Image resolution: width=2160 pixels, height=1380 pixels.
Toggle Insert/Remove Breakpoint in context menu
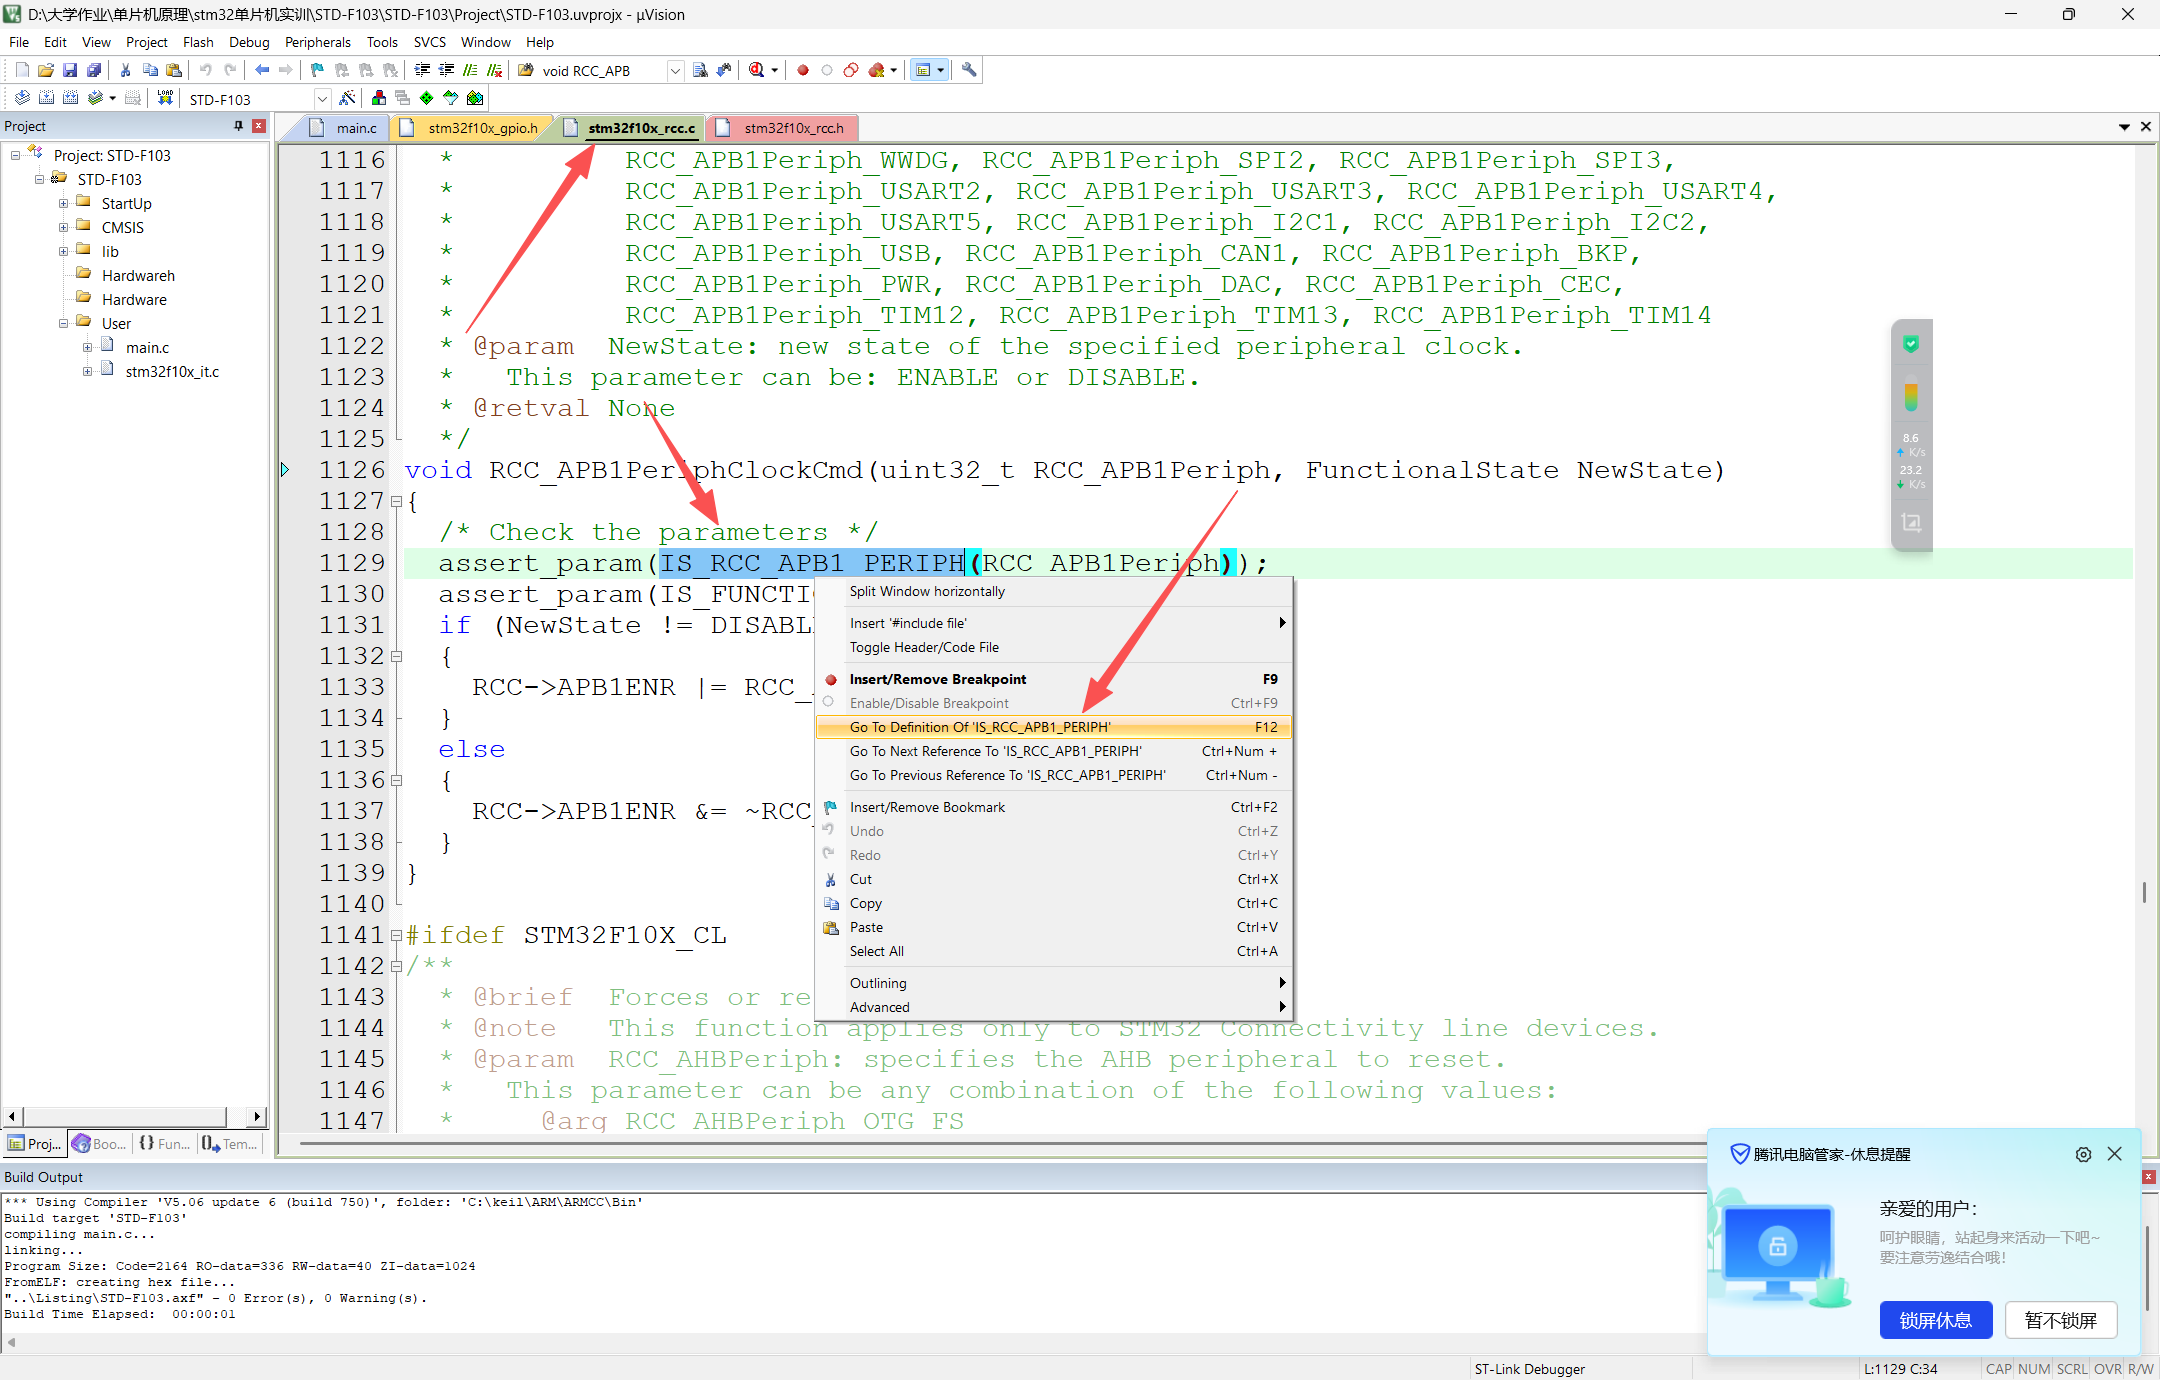click(x=937, y=679)
